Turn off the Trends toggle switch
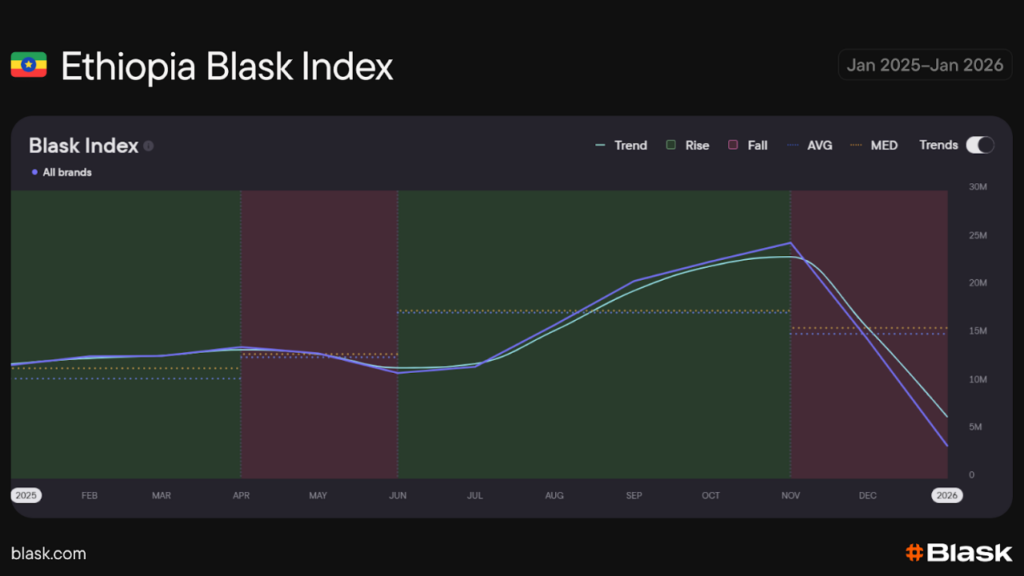Image resolution: width=1024 pixels, height=576 pixels. pyautogui.click(x=980, y=145)
